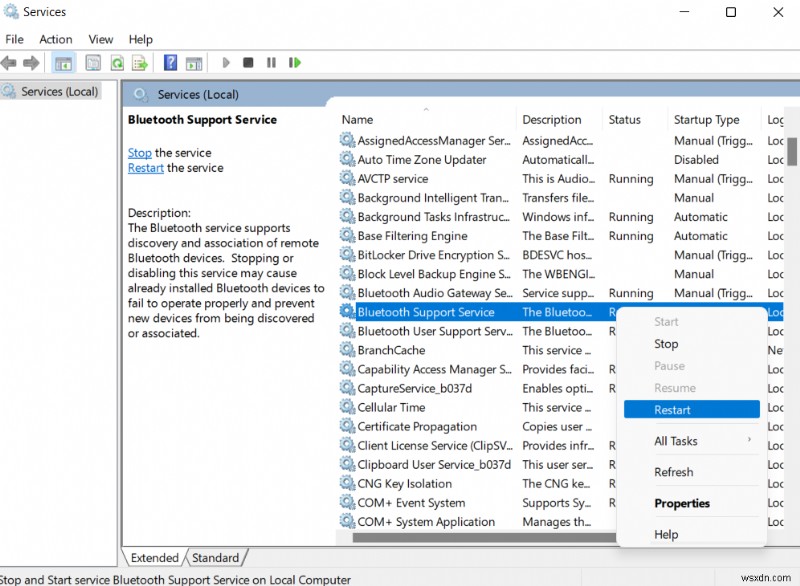Select Services (Local) in the left tree

pyautogui.click(x=62, y=91)
